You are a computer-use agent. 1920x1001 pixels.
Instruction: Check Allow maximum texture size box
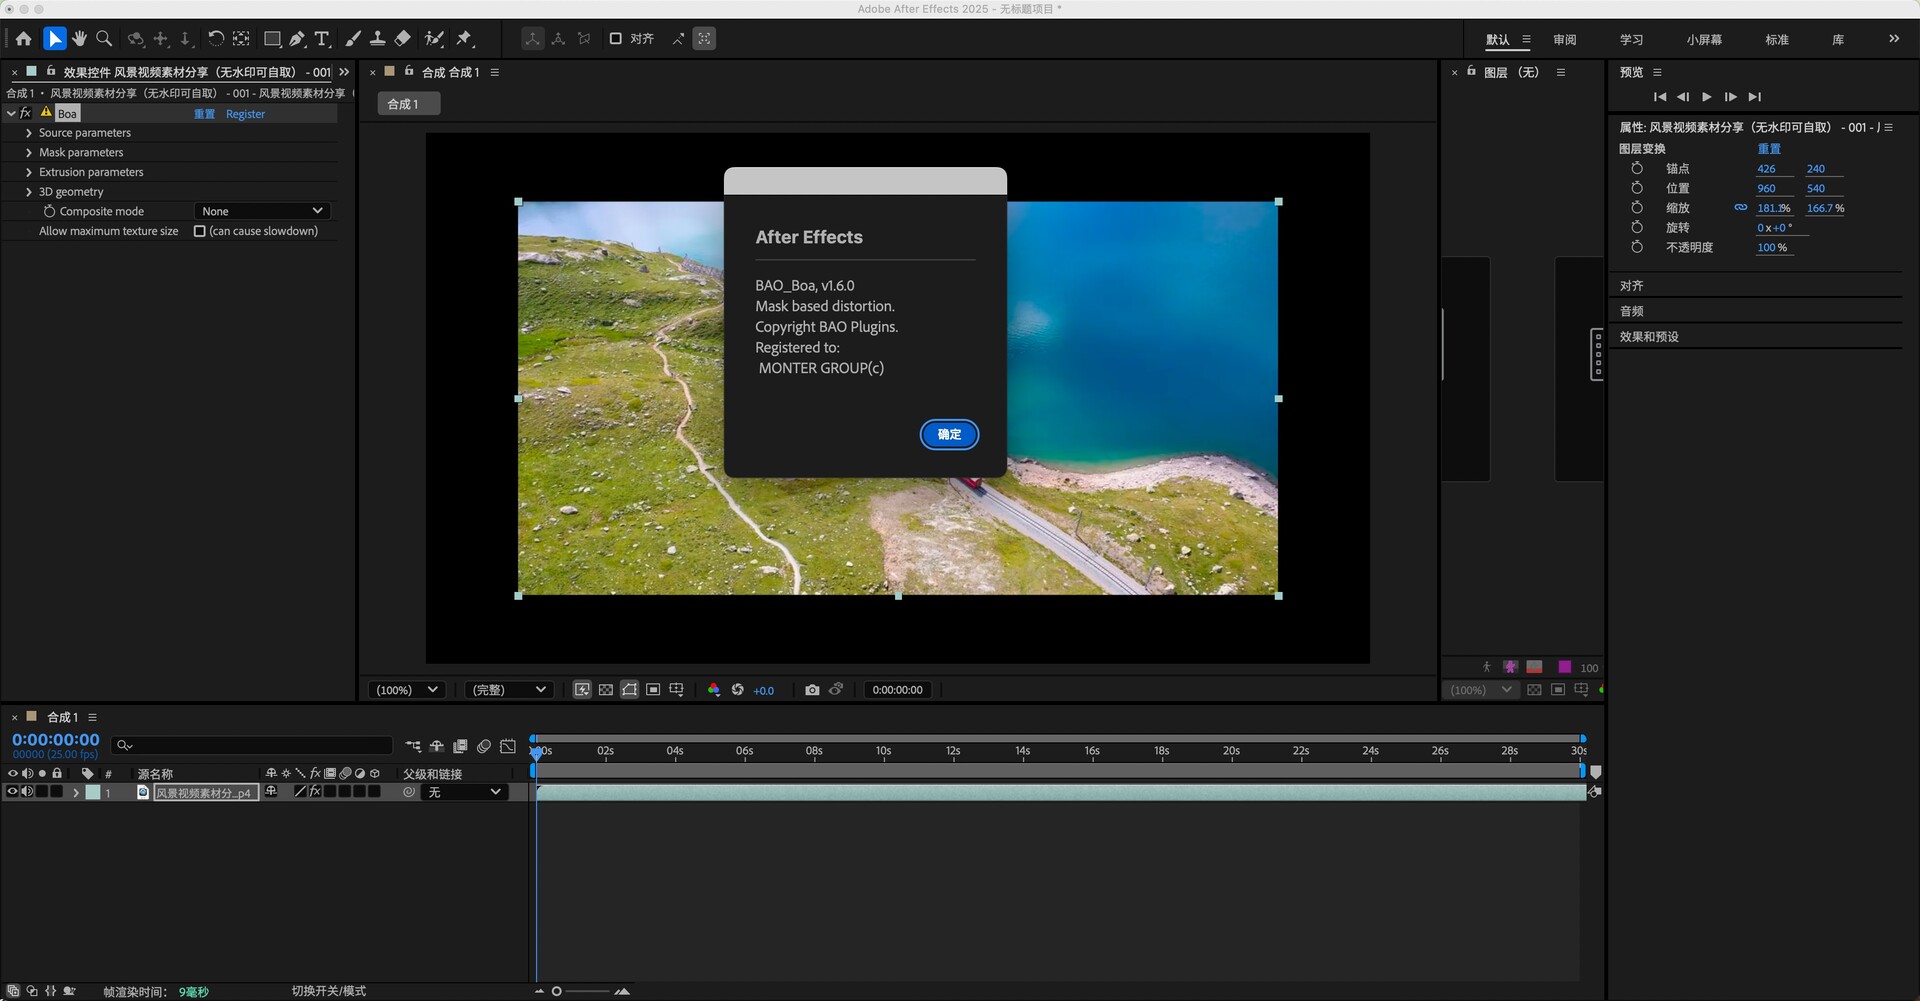pyautogui.click(x=199, y=231)
